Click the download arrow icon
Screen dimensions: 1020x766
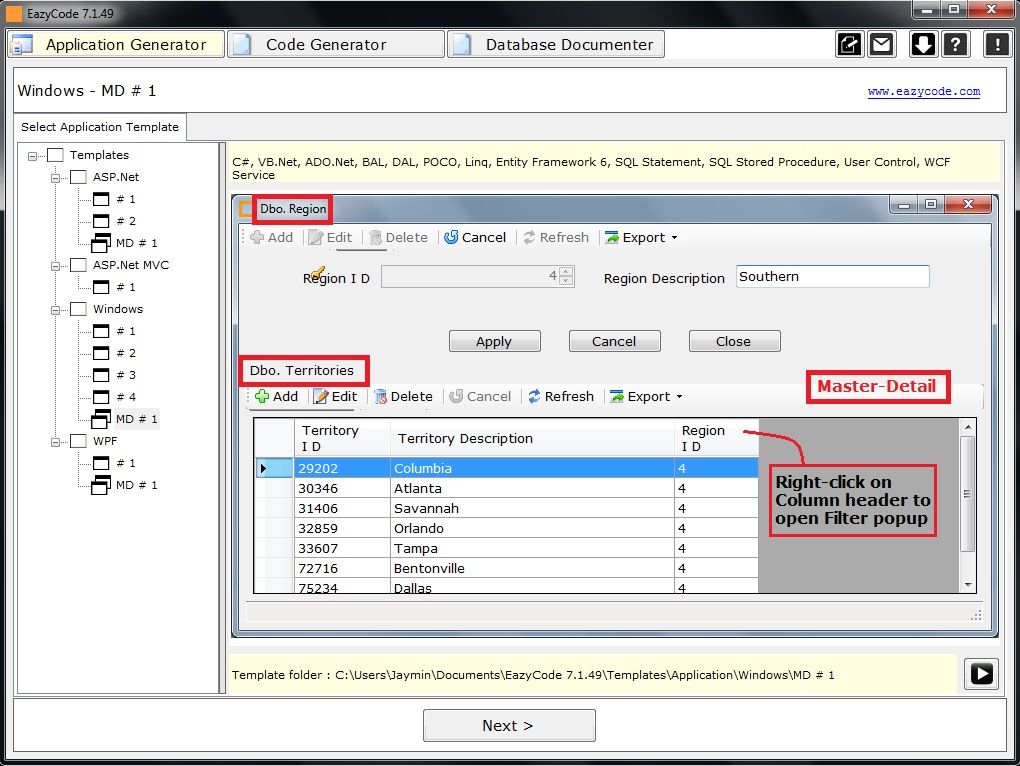pyautogui.click(x=923, y=44)
